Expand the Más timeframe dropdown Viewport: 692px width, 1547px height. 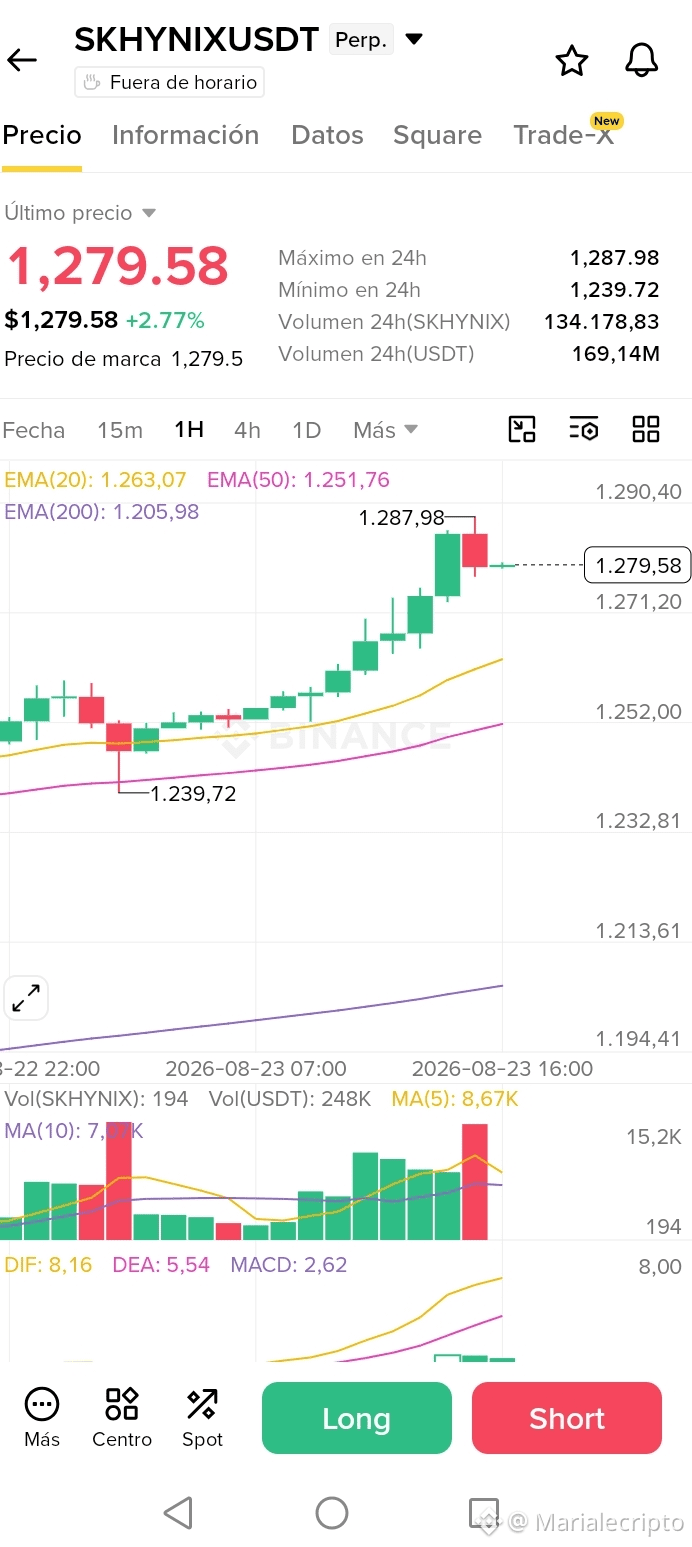[x=385, y=430]
